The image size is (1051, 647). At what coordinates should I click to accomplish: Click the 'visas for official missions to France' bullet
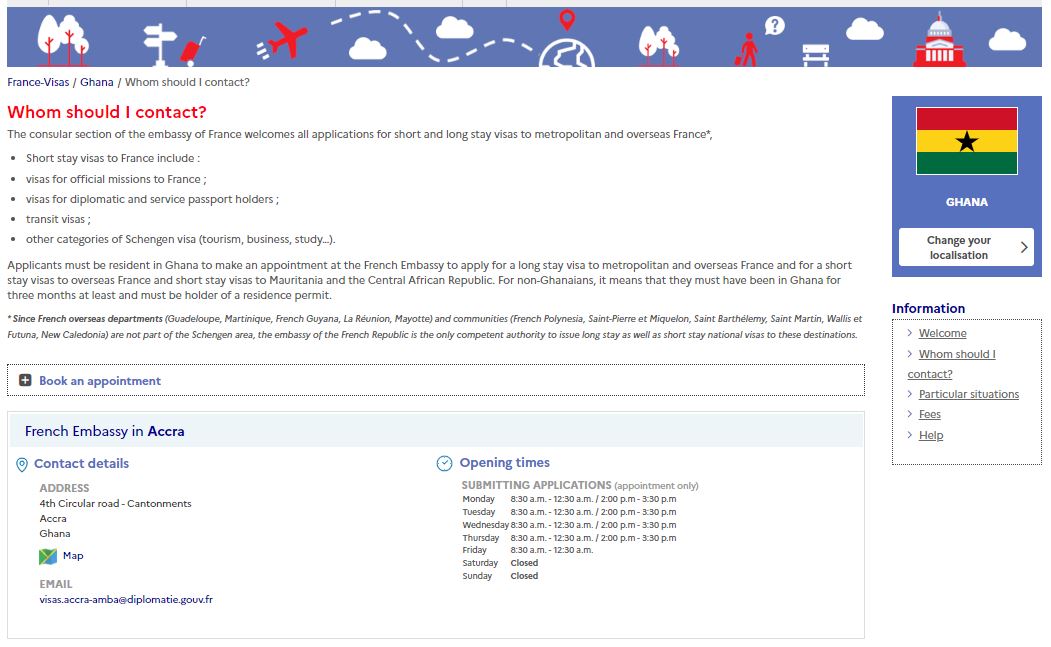(x=116, y=179)
